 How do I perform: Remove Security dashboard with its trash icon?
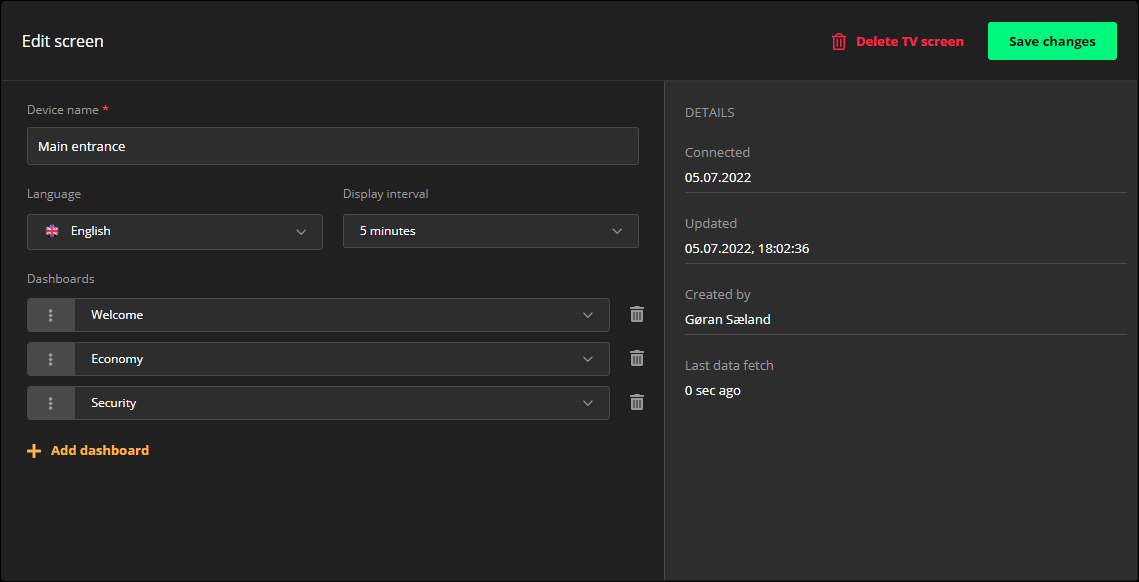[x=637, y=402]
